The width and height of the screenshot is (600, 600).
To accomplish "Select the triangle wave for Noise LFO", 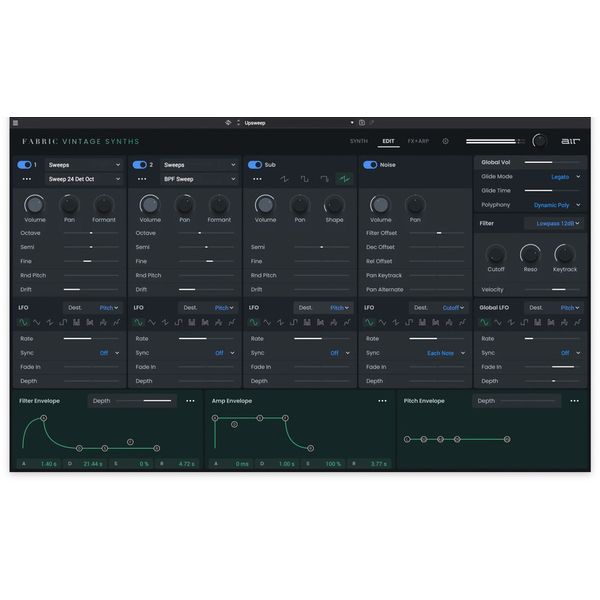I will [383, 323].
